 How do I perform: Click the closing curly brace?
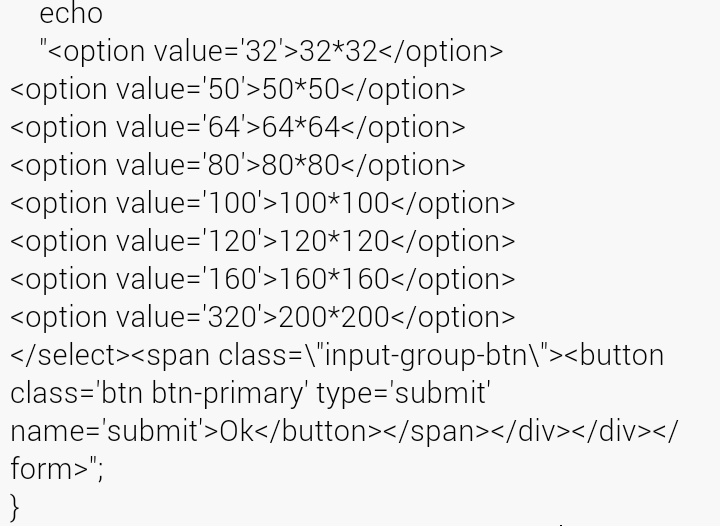[15, 506]
